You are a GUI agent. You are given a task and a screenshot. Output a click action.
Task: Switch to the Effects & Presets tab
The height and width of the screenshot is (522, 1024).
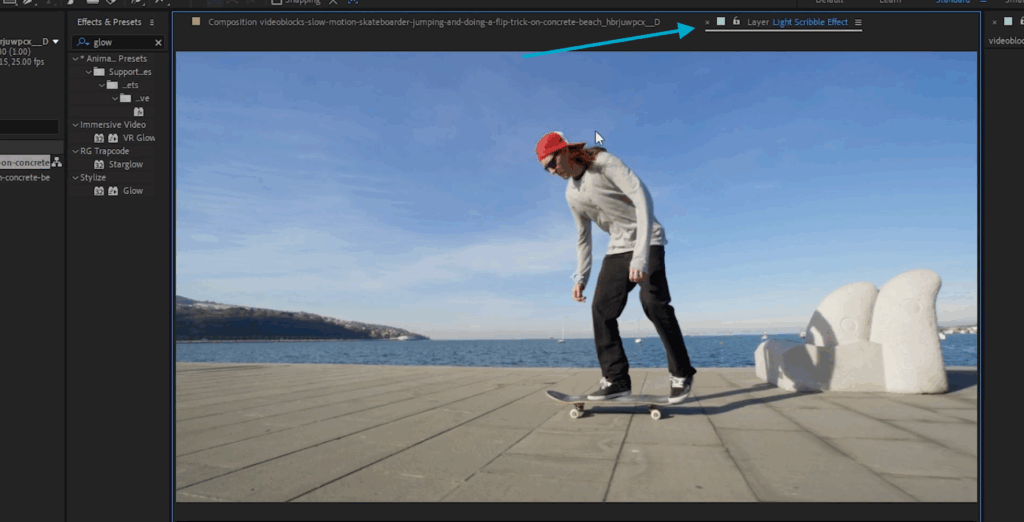point(109,22)
